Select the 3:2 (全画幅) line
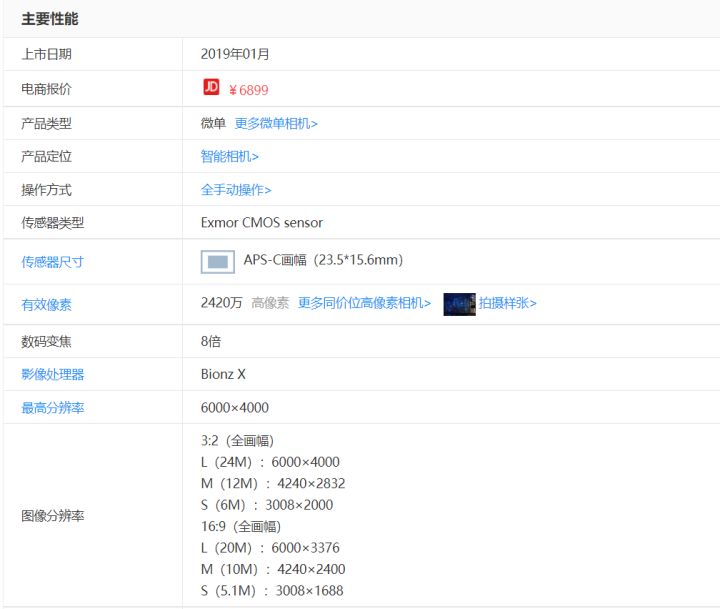 [237, 441]
